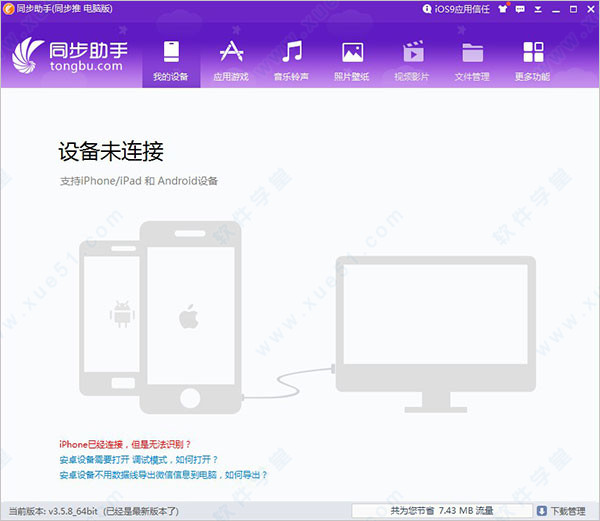Click the tongbu.com logo
The image size is (600, 521).
click(x=70, y=55)
